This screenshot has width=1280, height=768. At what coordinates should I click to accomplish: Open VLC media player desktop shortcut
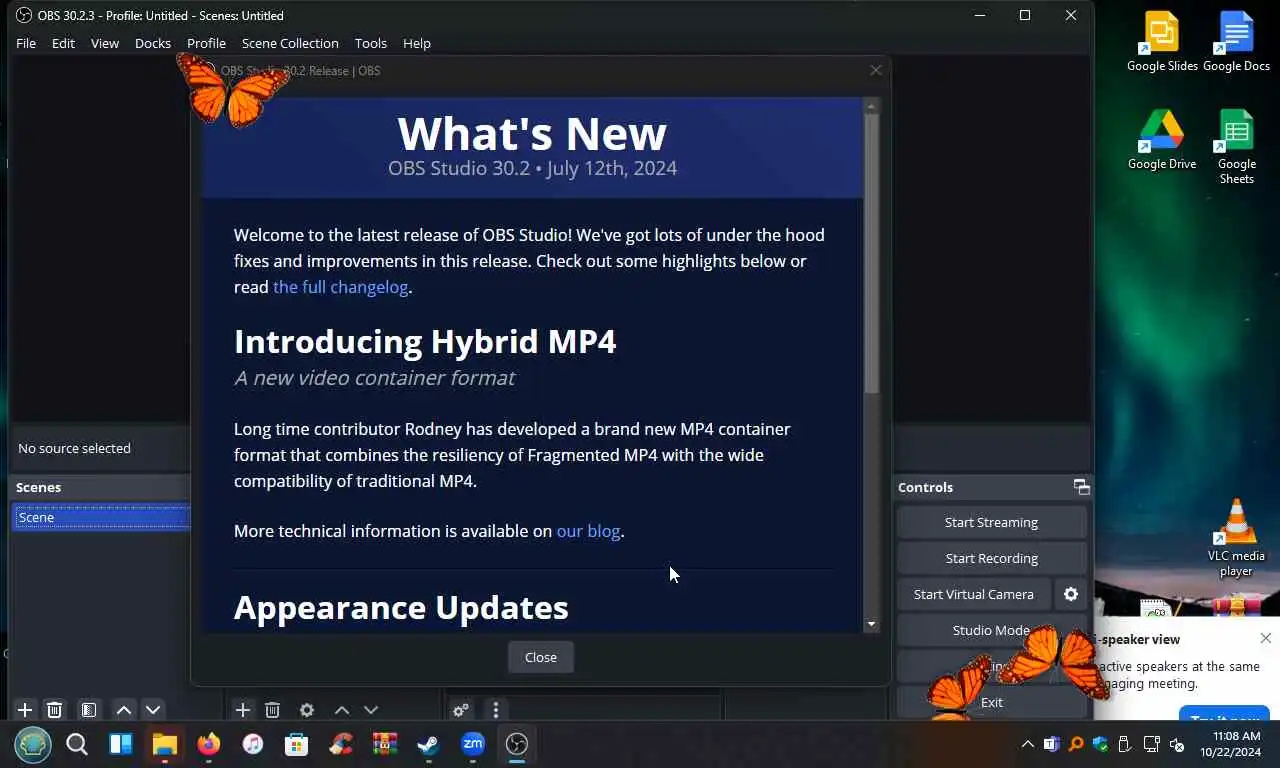pyautogui.click(x=1236, y=538)
